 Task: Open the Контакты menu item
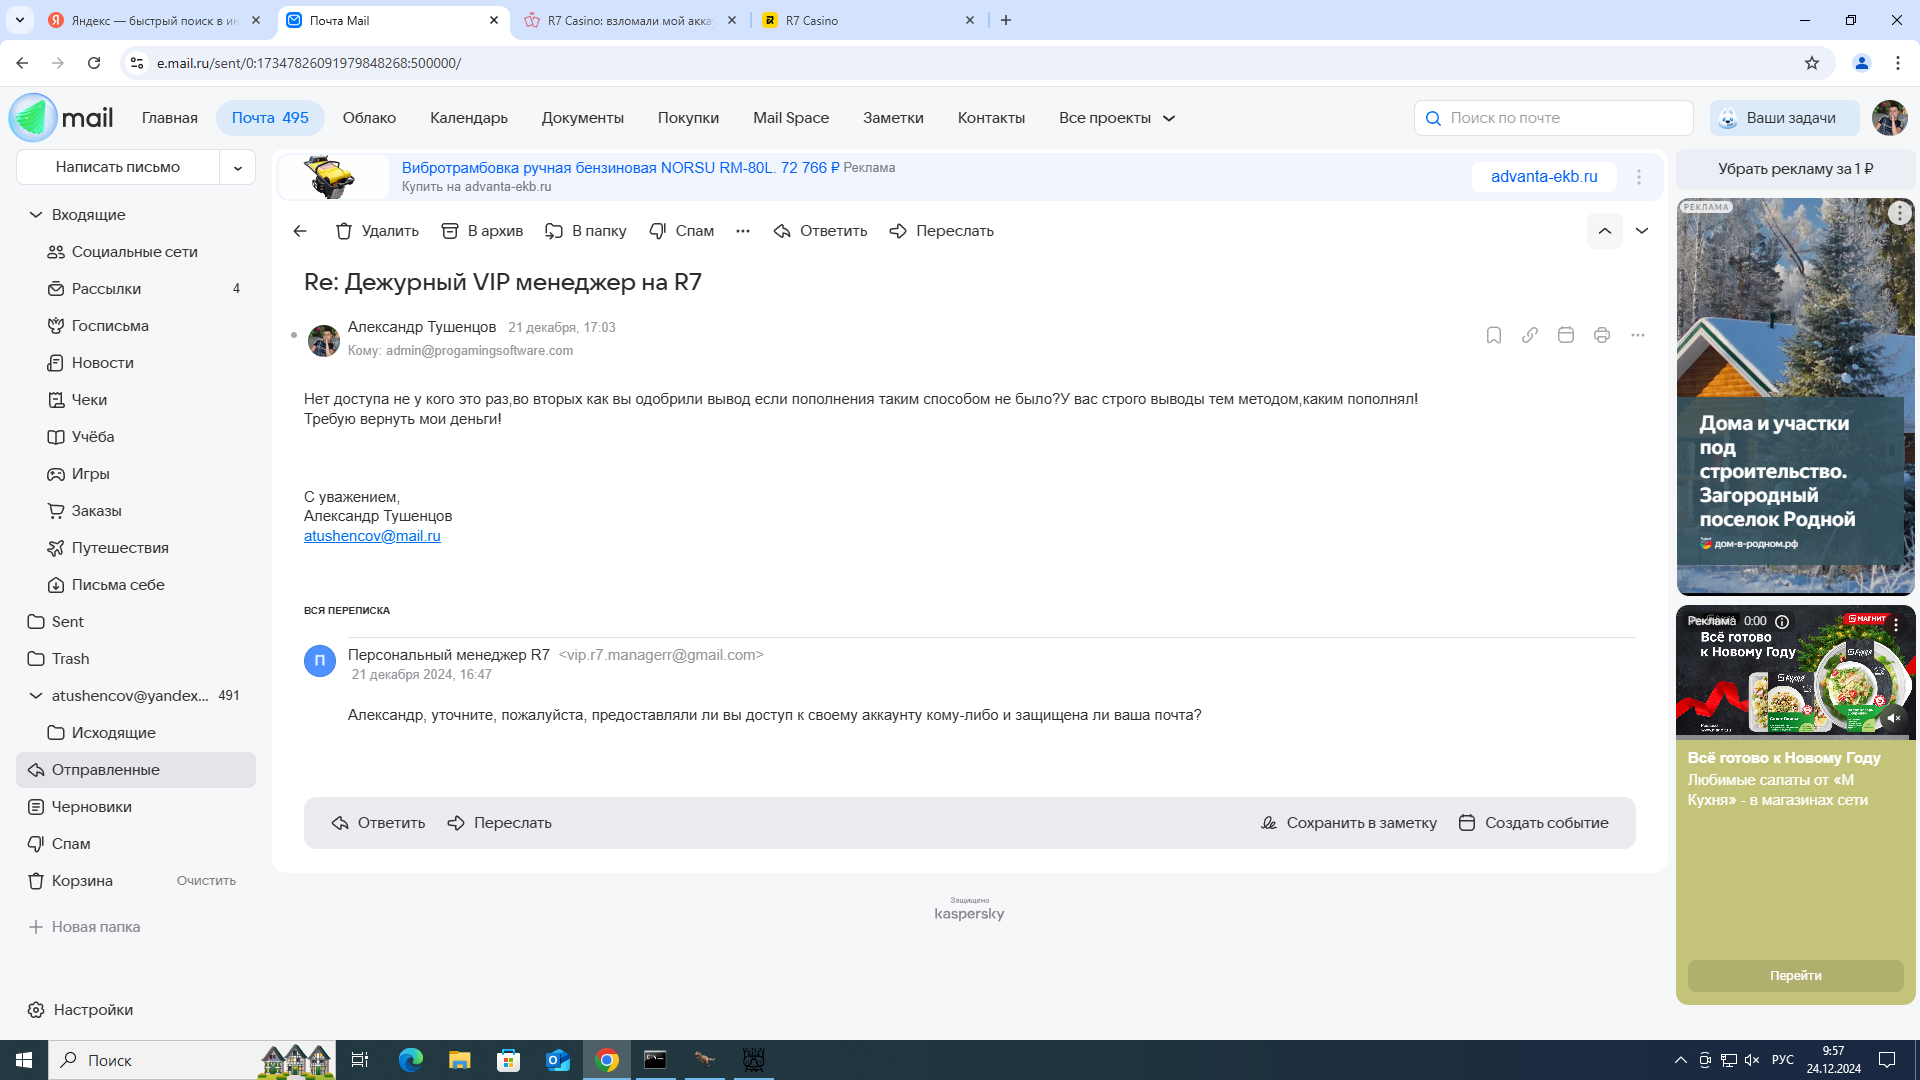pyautogui.click(x=991, y=118)
